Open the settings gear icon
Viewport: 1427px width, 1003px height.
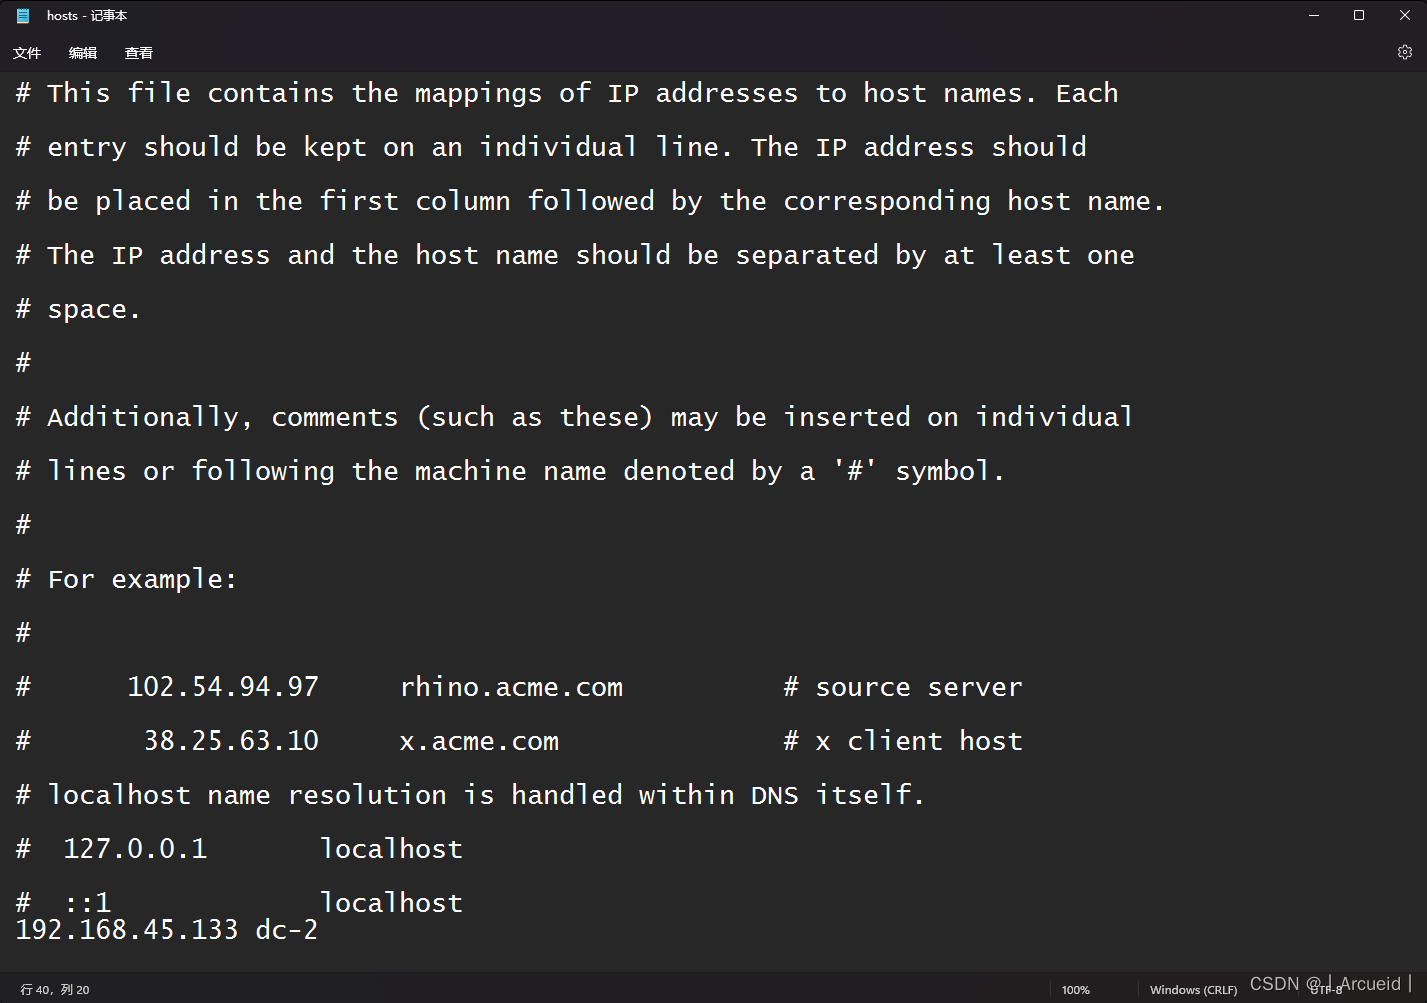(1404, 52)
